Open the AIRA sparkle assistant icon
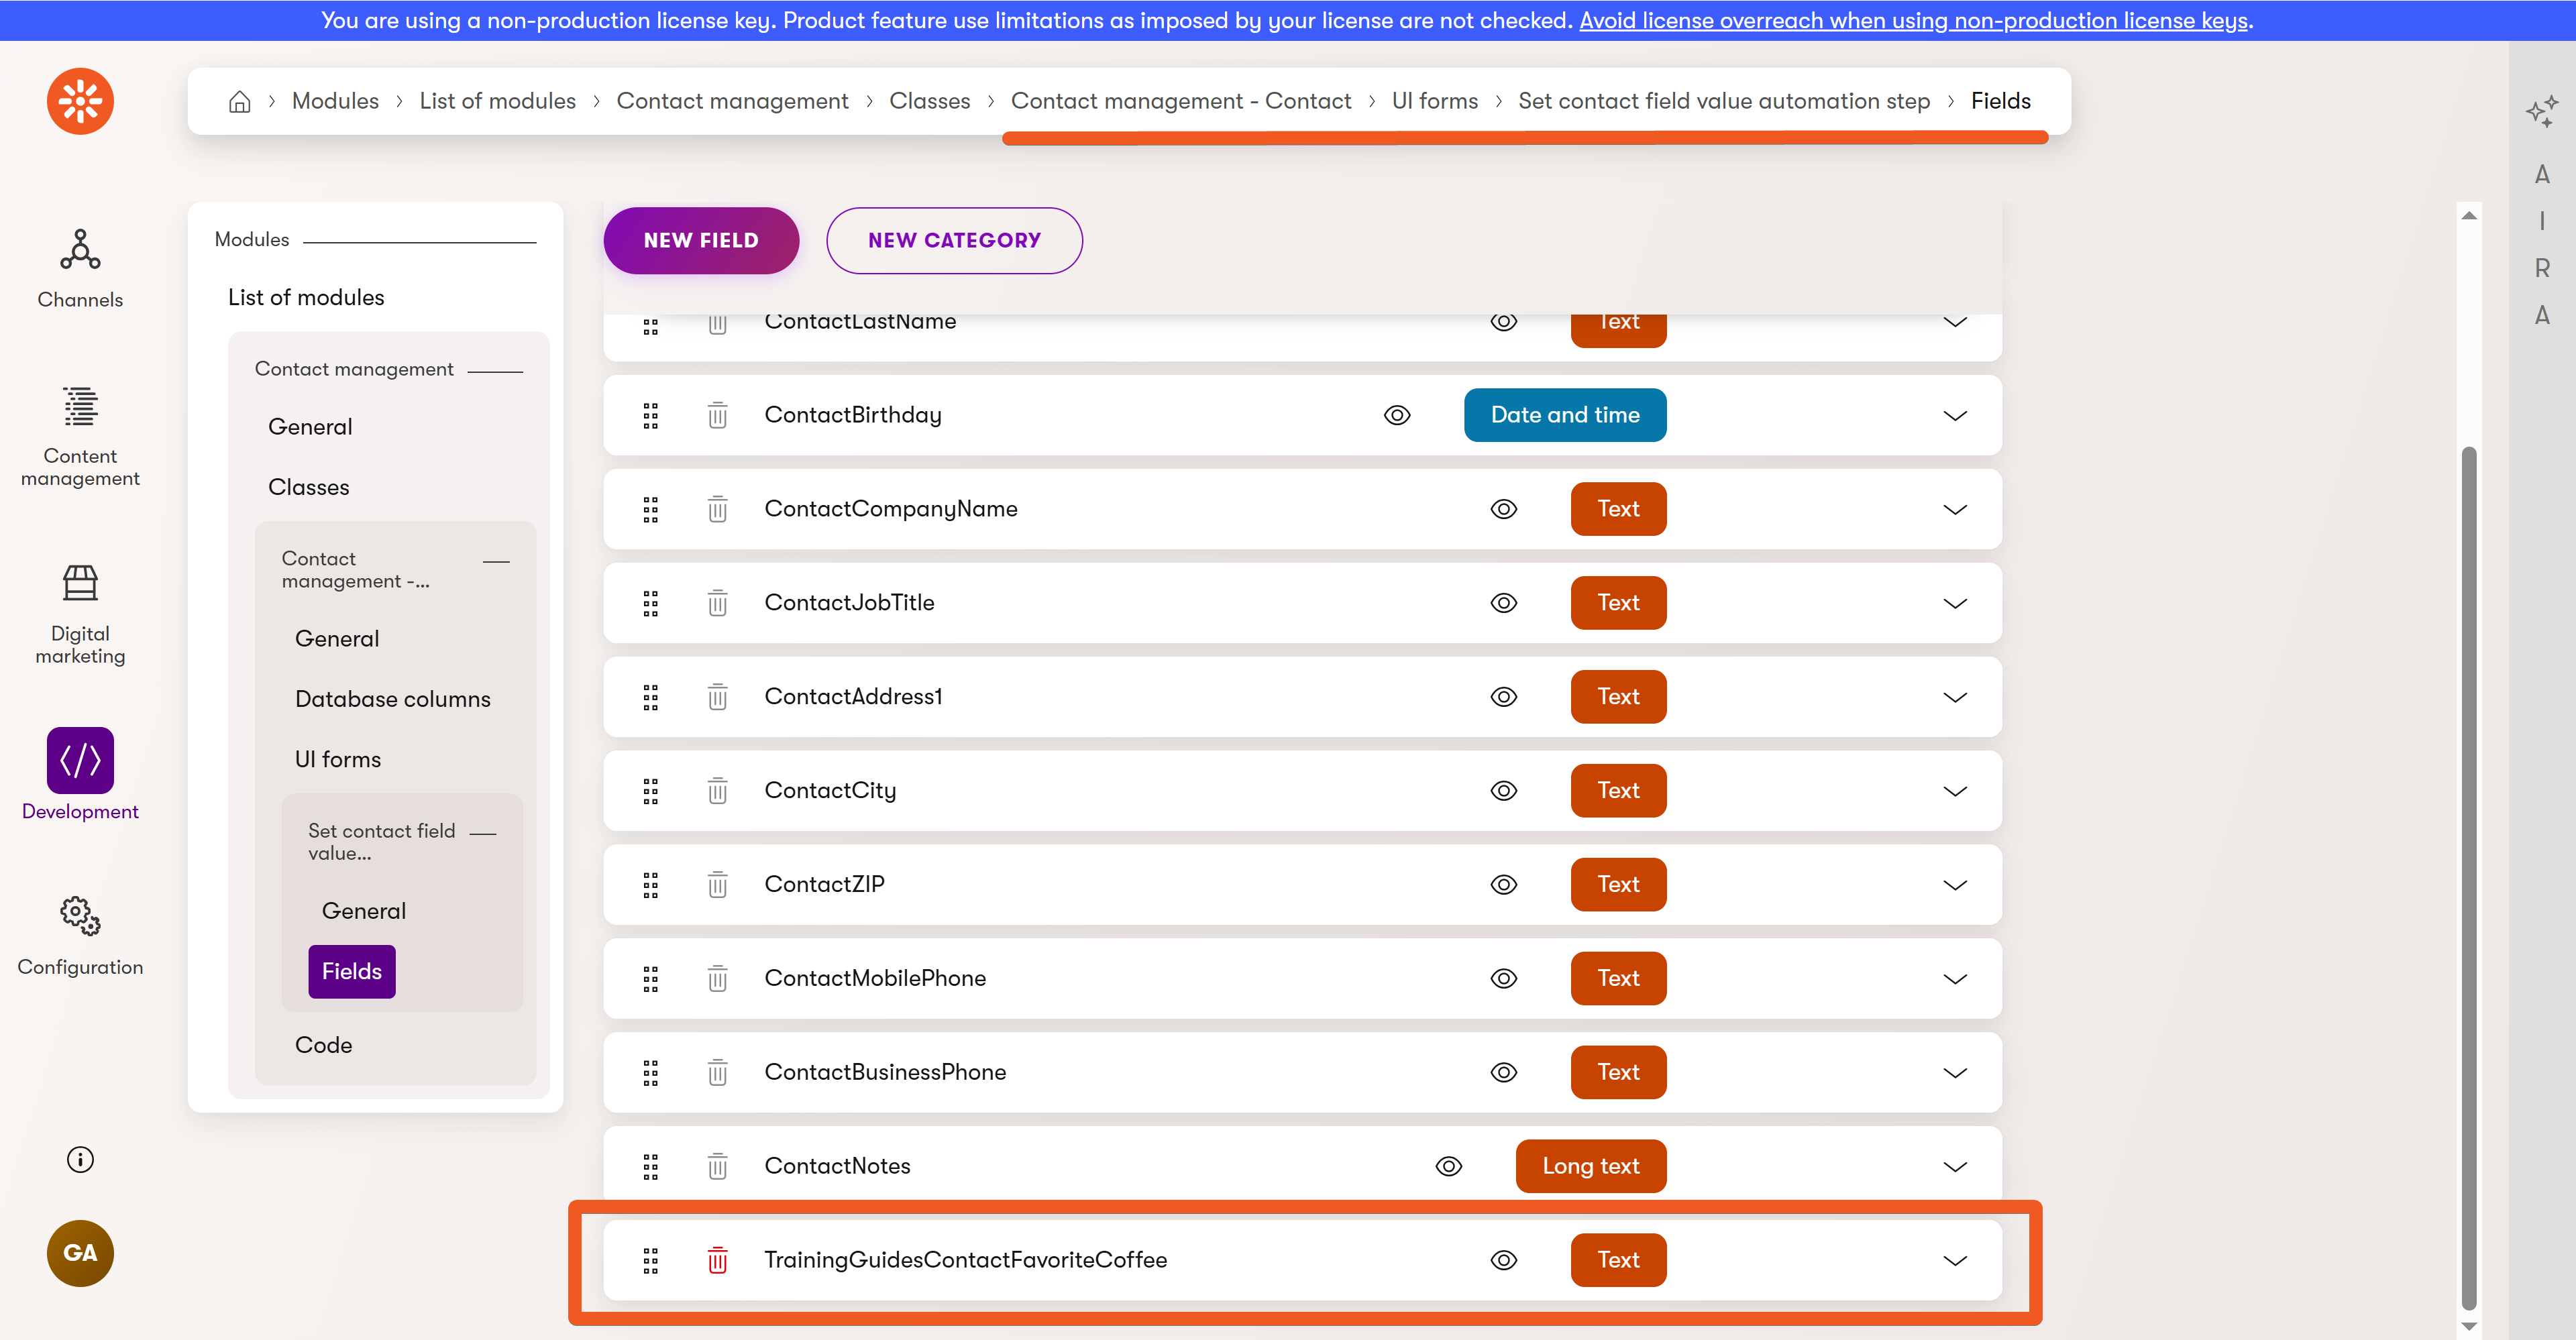Screen dimensions: 2576x1340 coord(2541,111)
